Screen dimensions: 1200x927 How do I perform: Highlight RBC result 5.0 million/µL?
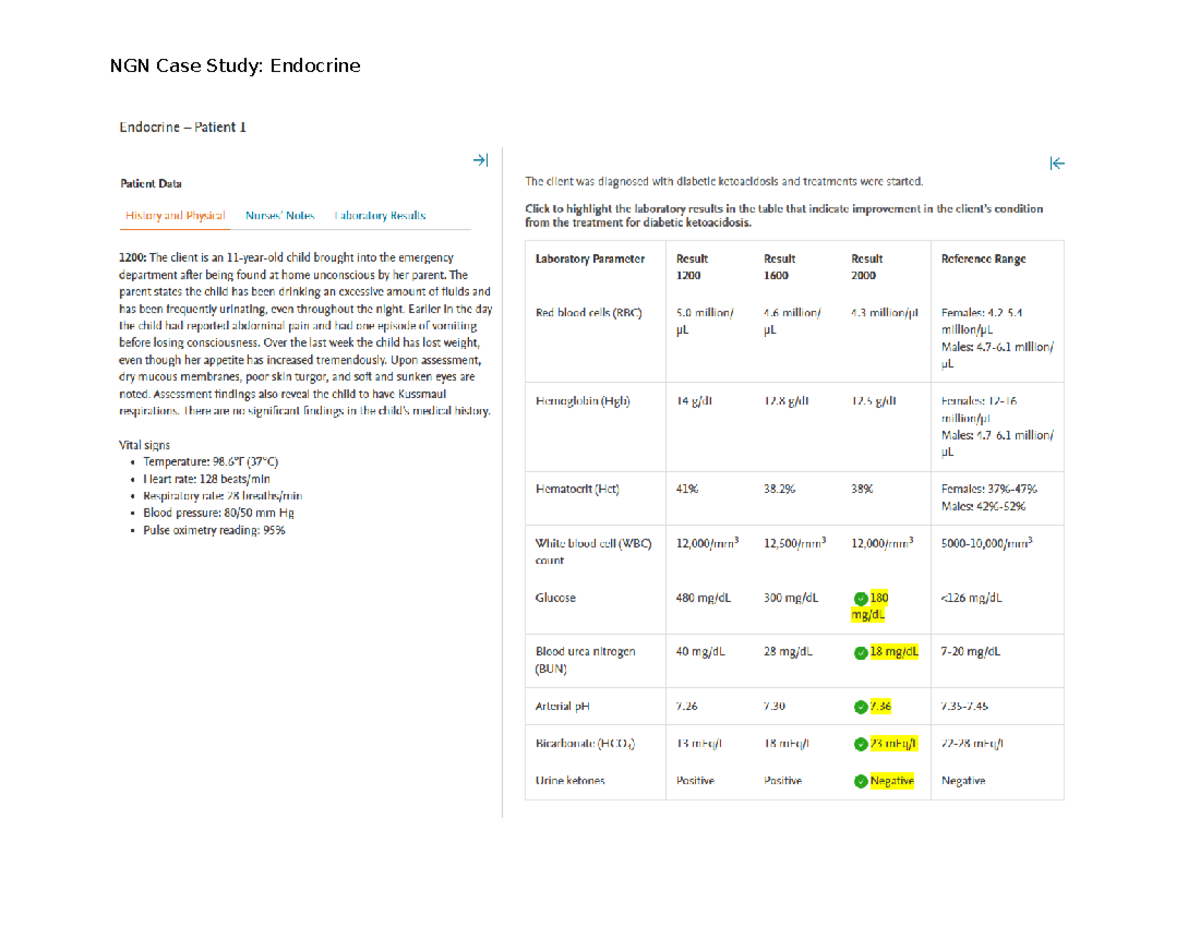pos(705,320)
